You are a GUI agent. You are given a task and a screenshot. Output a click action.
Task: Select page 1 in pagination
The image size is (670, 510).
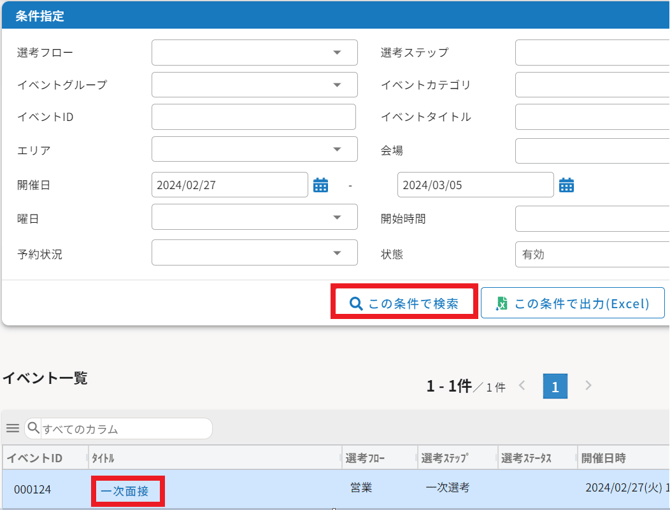point(555,386)
